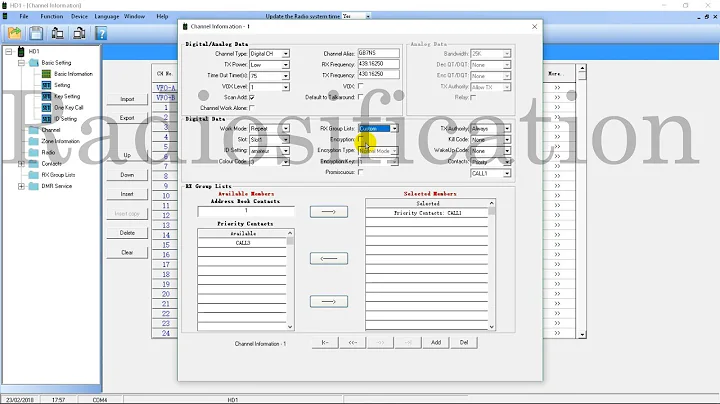The height and width of the screenshot is (404, 720).
Task: Click the Address Book Contacts field
Action: [x=246, y=211]
